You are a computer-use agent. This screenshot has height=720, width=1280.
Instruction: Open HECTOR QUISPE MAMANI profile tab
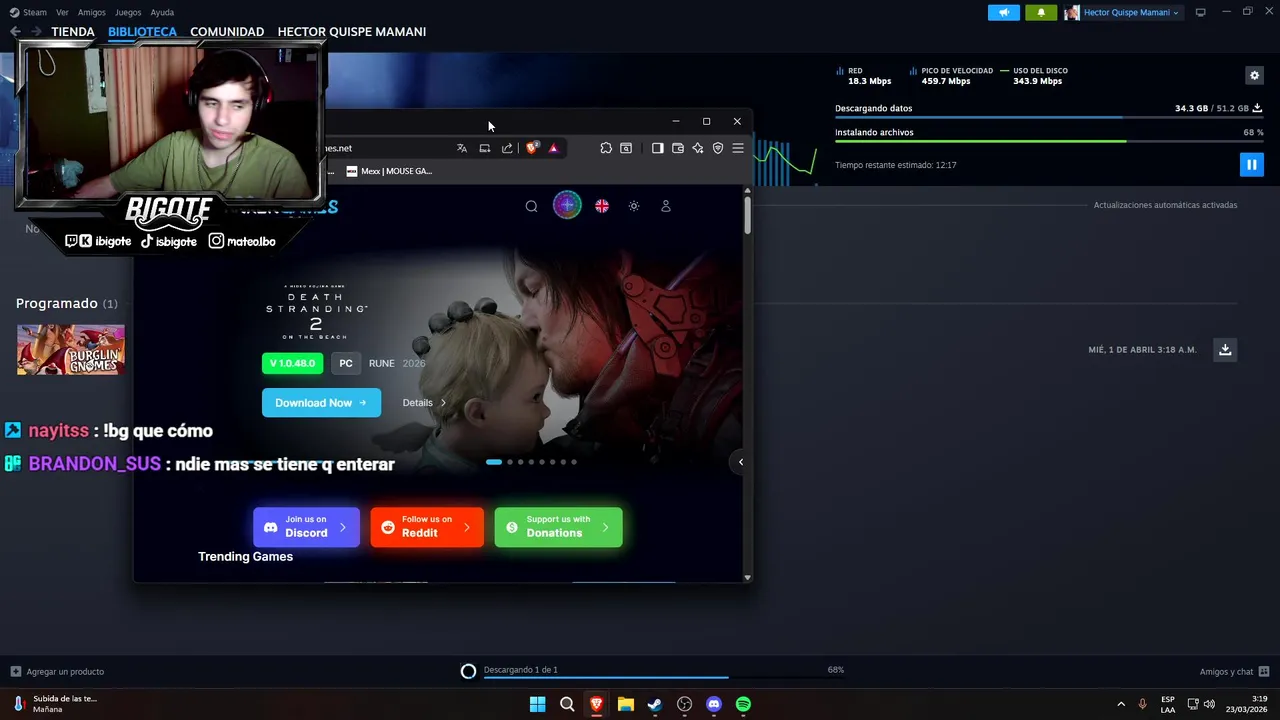[352, 32]
